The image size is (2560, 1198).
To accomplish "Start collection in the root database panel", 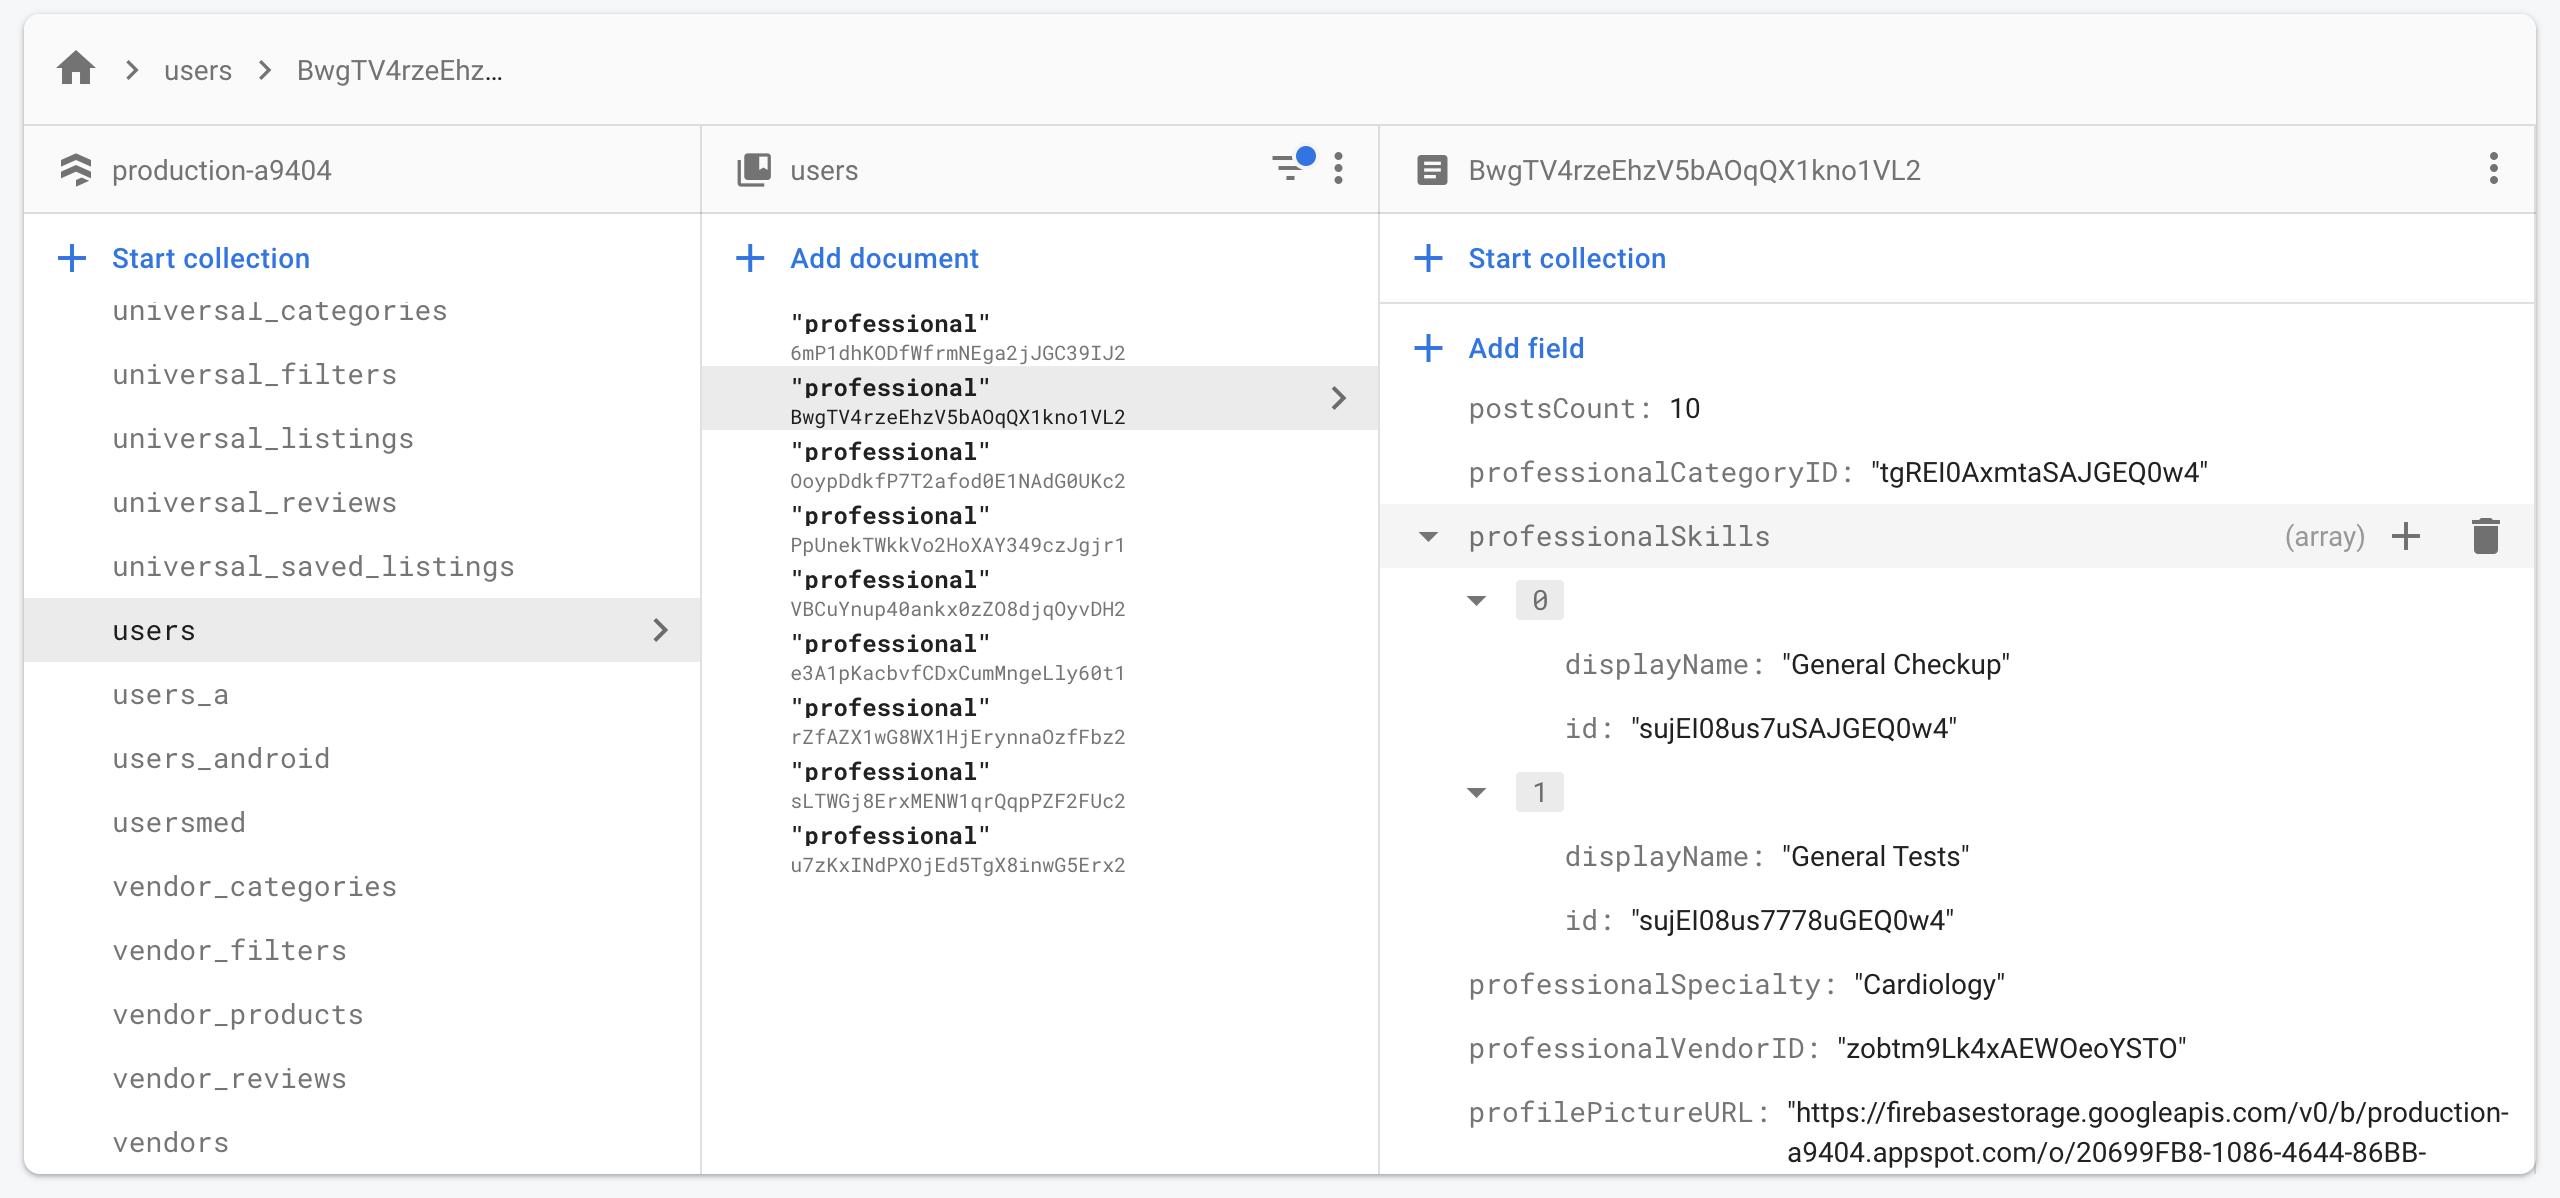I will 210,258.
